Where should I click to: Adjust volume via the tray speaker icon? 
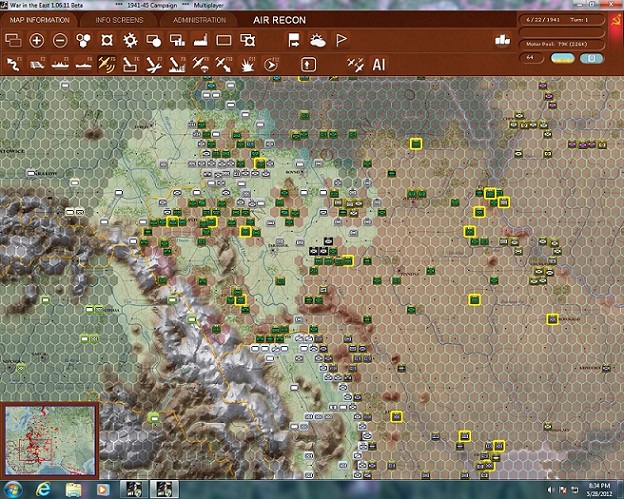[x=551, y=490]
